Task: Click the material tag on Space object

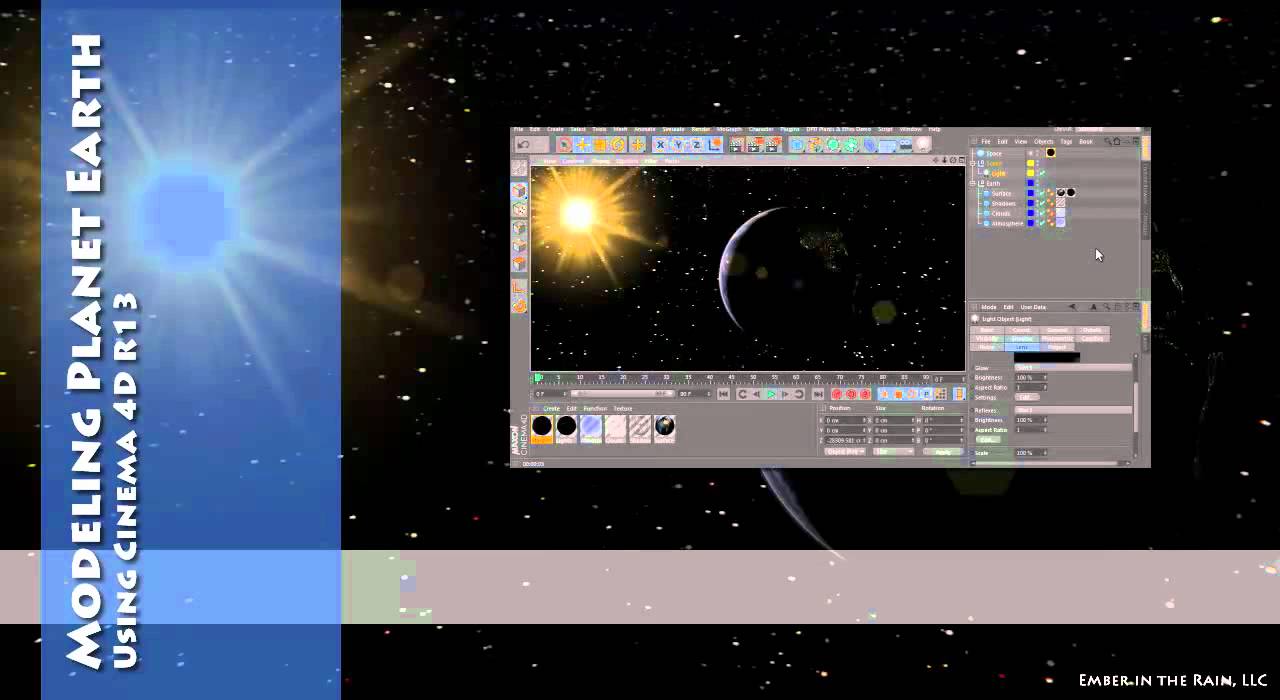Action: 1051,152
